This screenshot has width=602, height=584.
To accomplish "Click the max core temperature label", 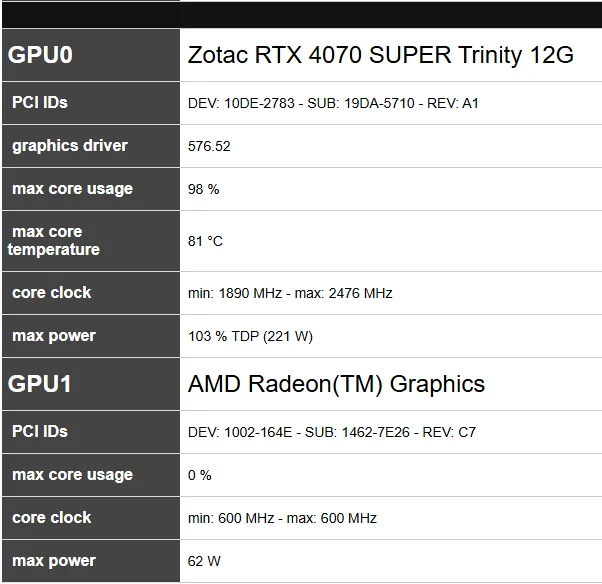I will click(55, 241).
